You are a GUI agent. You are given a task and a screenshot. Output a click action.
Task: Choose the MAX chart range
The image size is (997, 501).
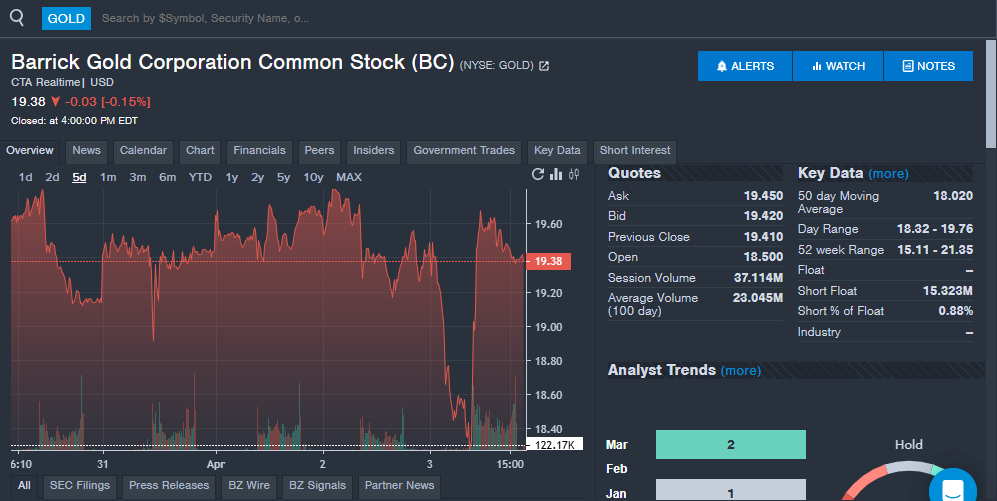(x=349, y=177)
